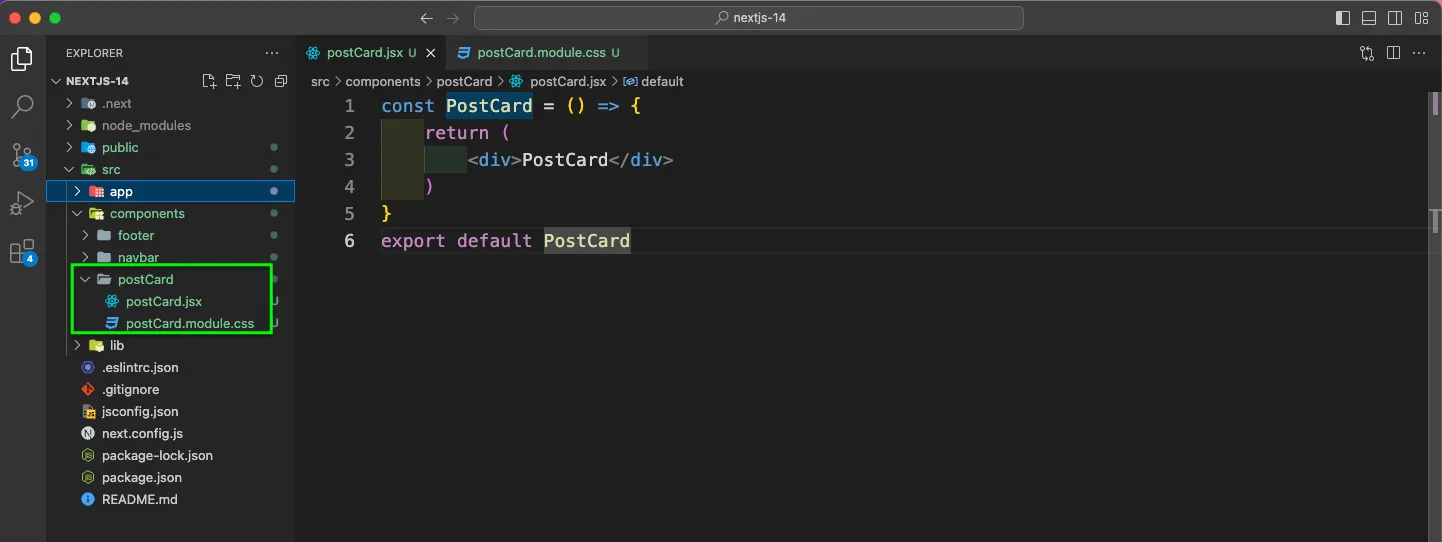Screen dimensions: 1442x542
Task: Toggle the primary side bar layout icon
Action: (x=1343, y=18)
